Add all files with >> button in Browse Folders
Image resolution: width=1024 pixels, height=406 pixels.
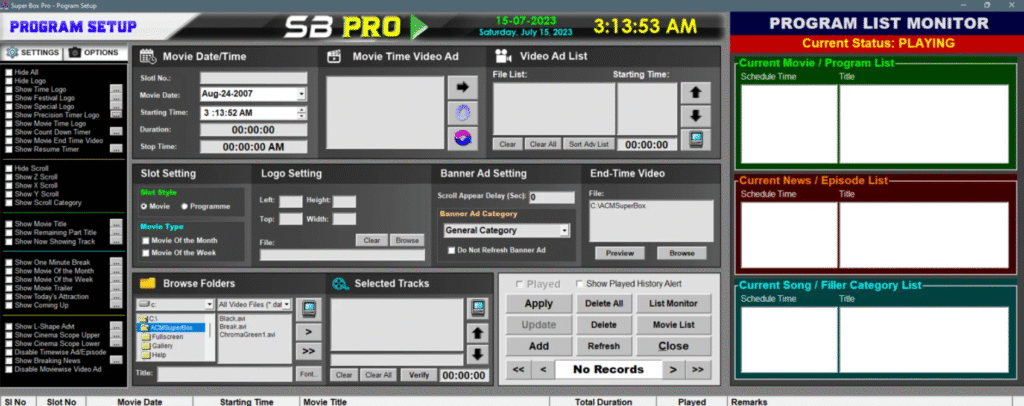(308, 351)
